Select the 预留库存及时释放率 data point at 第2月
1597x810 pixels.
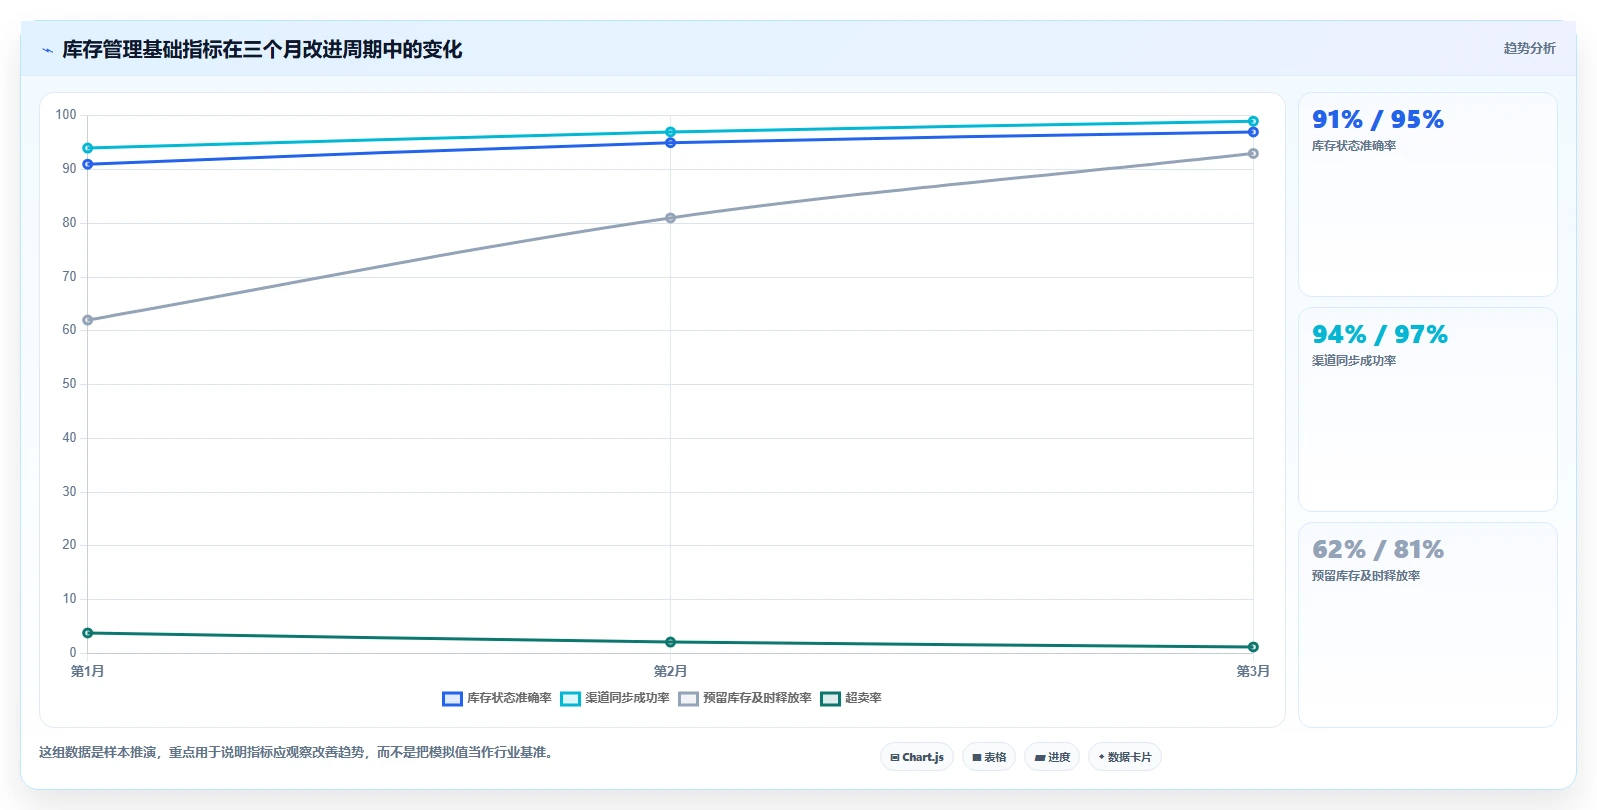pyautogui.click(x=670, y=218)
